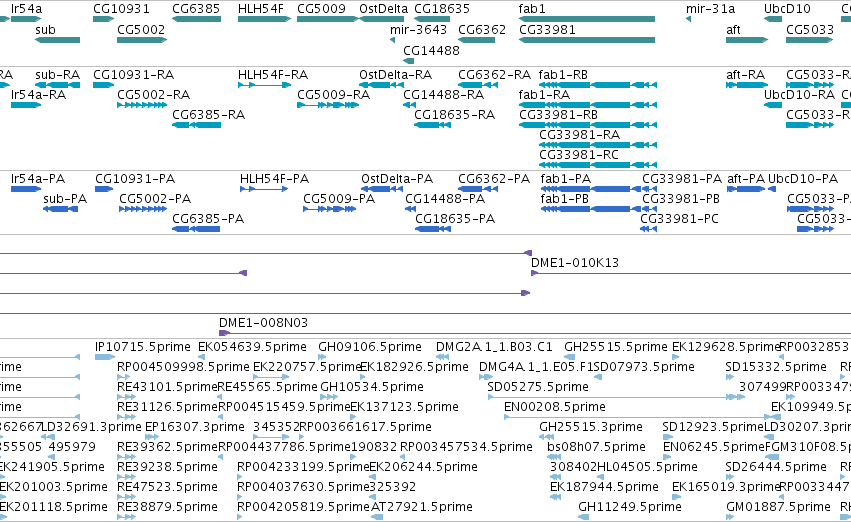Image resolution: width=851 pixels, height=522 pixels.
Task: Click the CG18635-RA transcript label
Action: (455, 115)
